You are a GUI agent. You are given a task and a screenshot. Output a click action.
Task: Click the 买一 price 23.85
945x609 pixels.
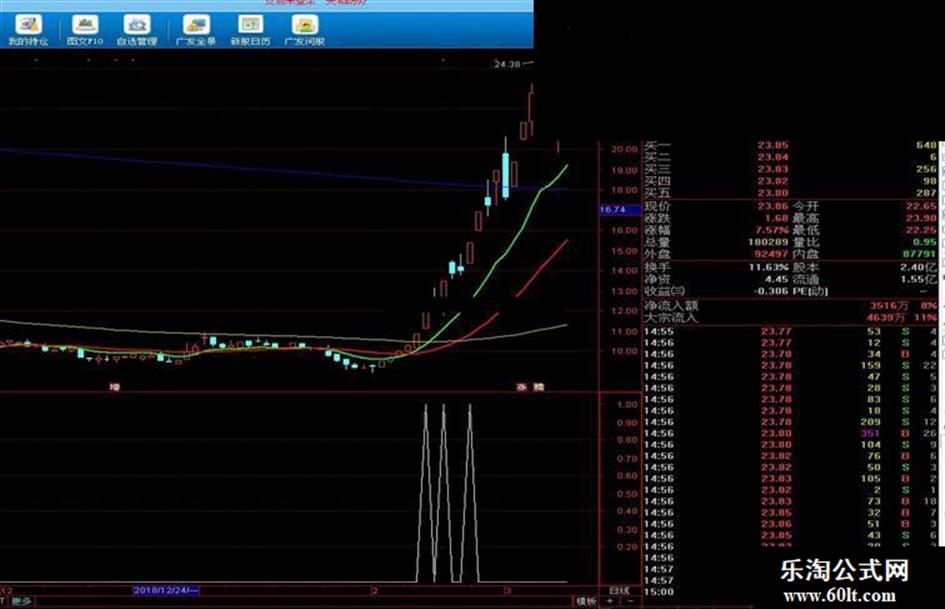[773, 145]
